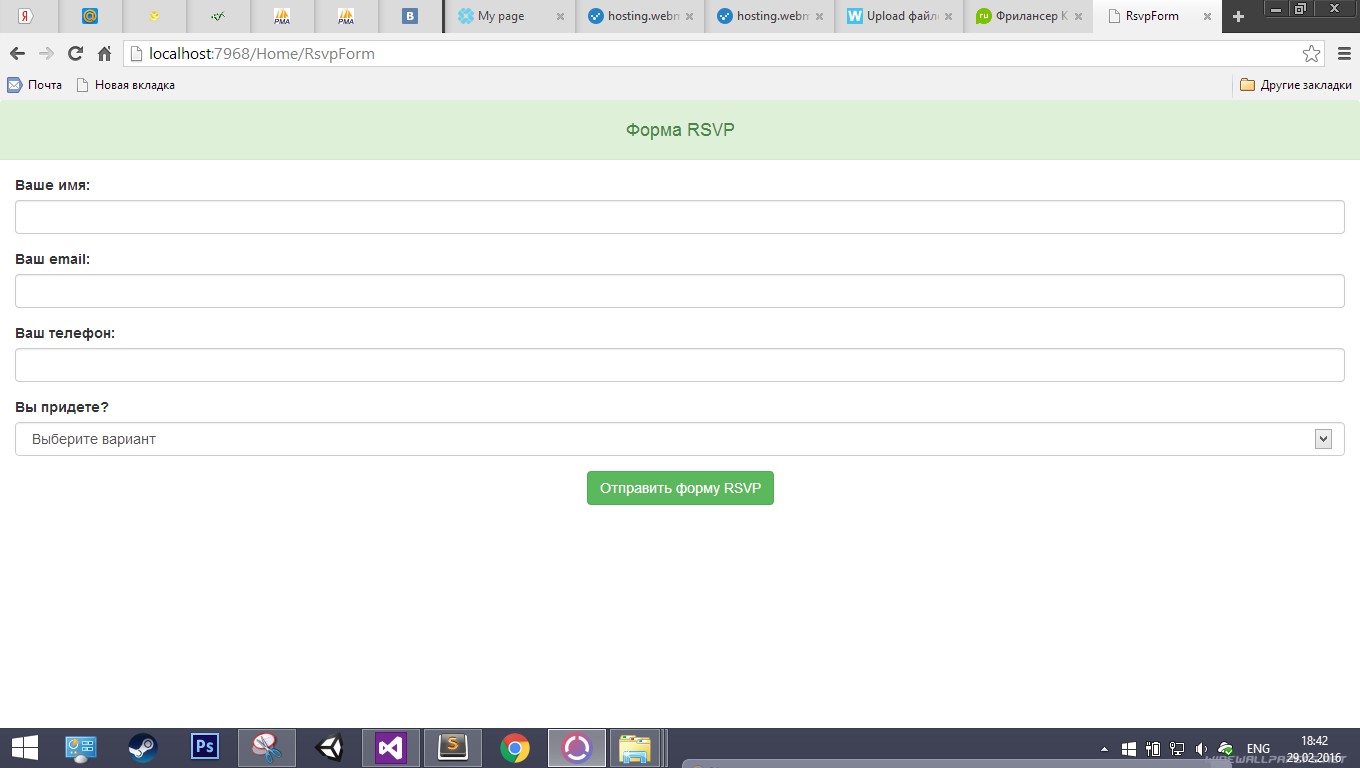Open Visual Studio from the taskbar
Image resolution: width=1360 pixels, height=768 pixels.
pyautogui.click(x=391, y=748)
